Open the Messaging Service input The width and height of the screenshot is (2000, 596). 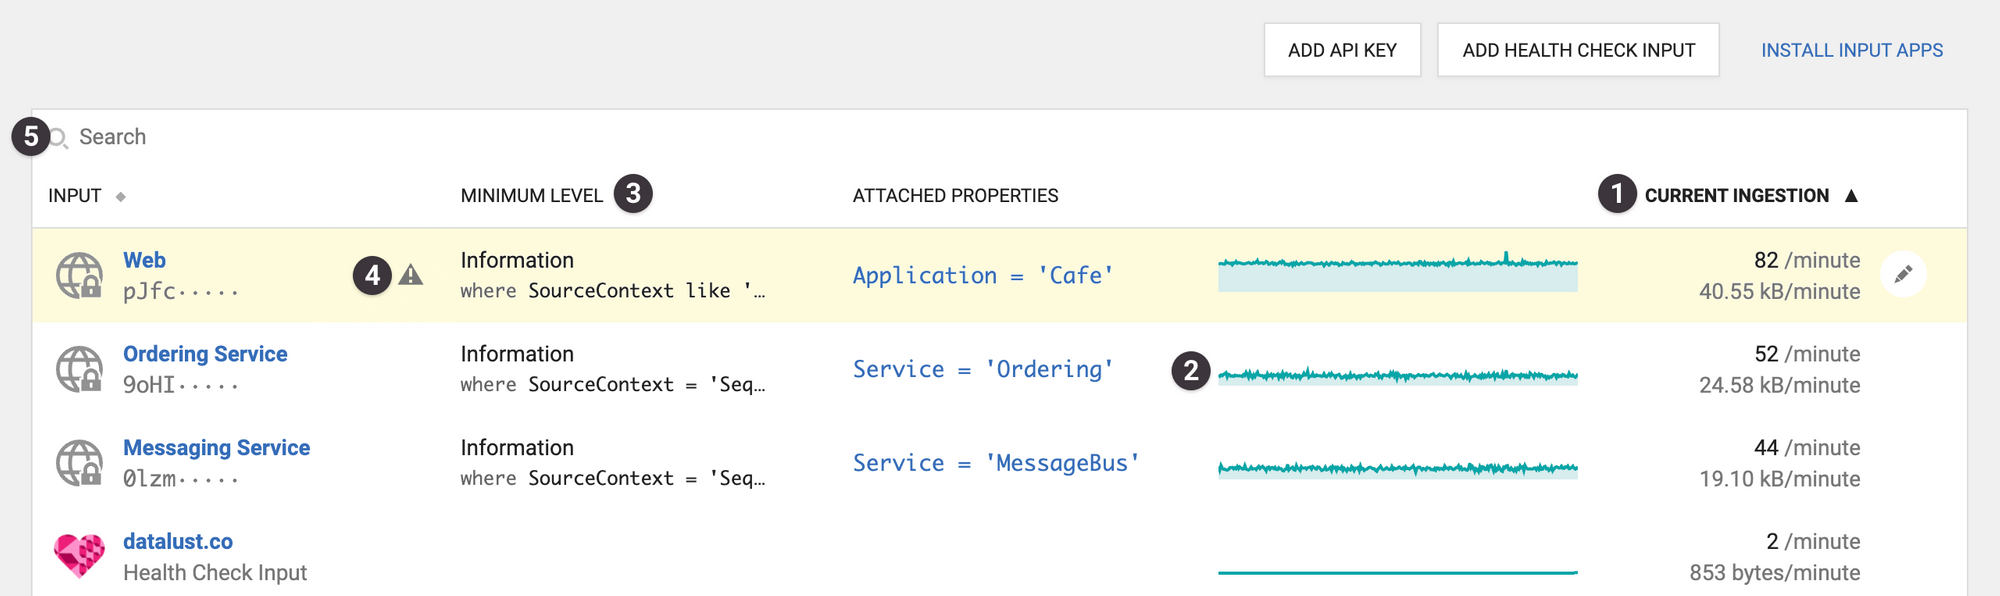coord(216,448)
